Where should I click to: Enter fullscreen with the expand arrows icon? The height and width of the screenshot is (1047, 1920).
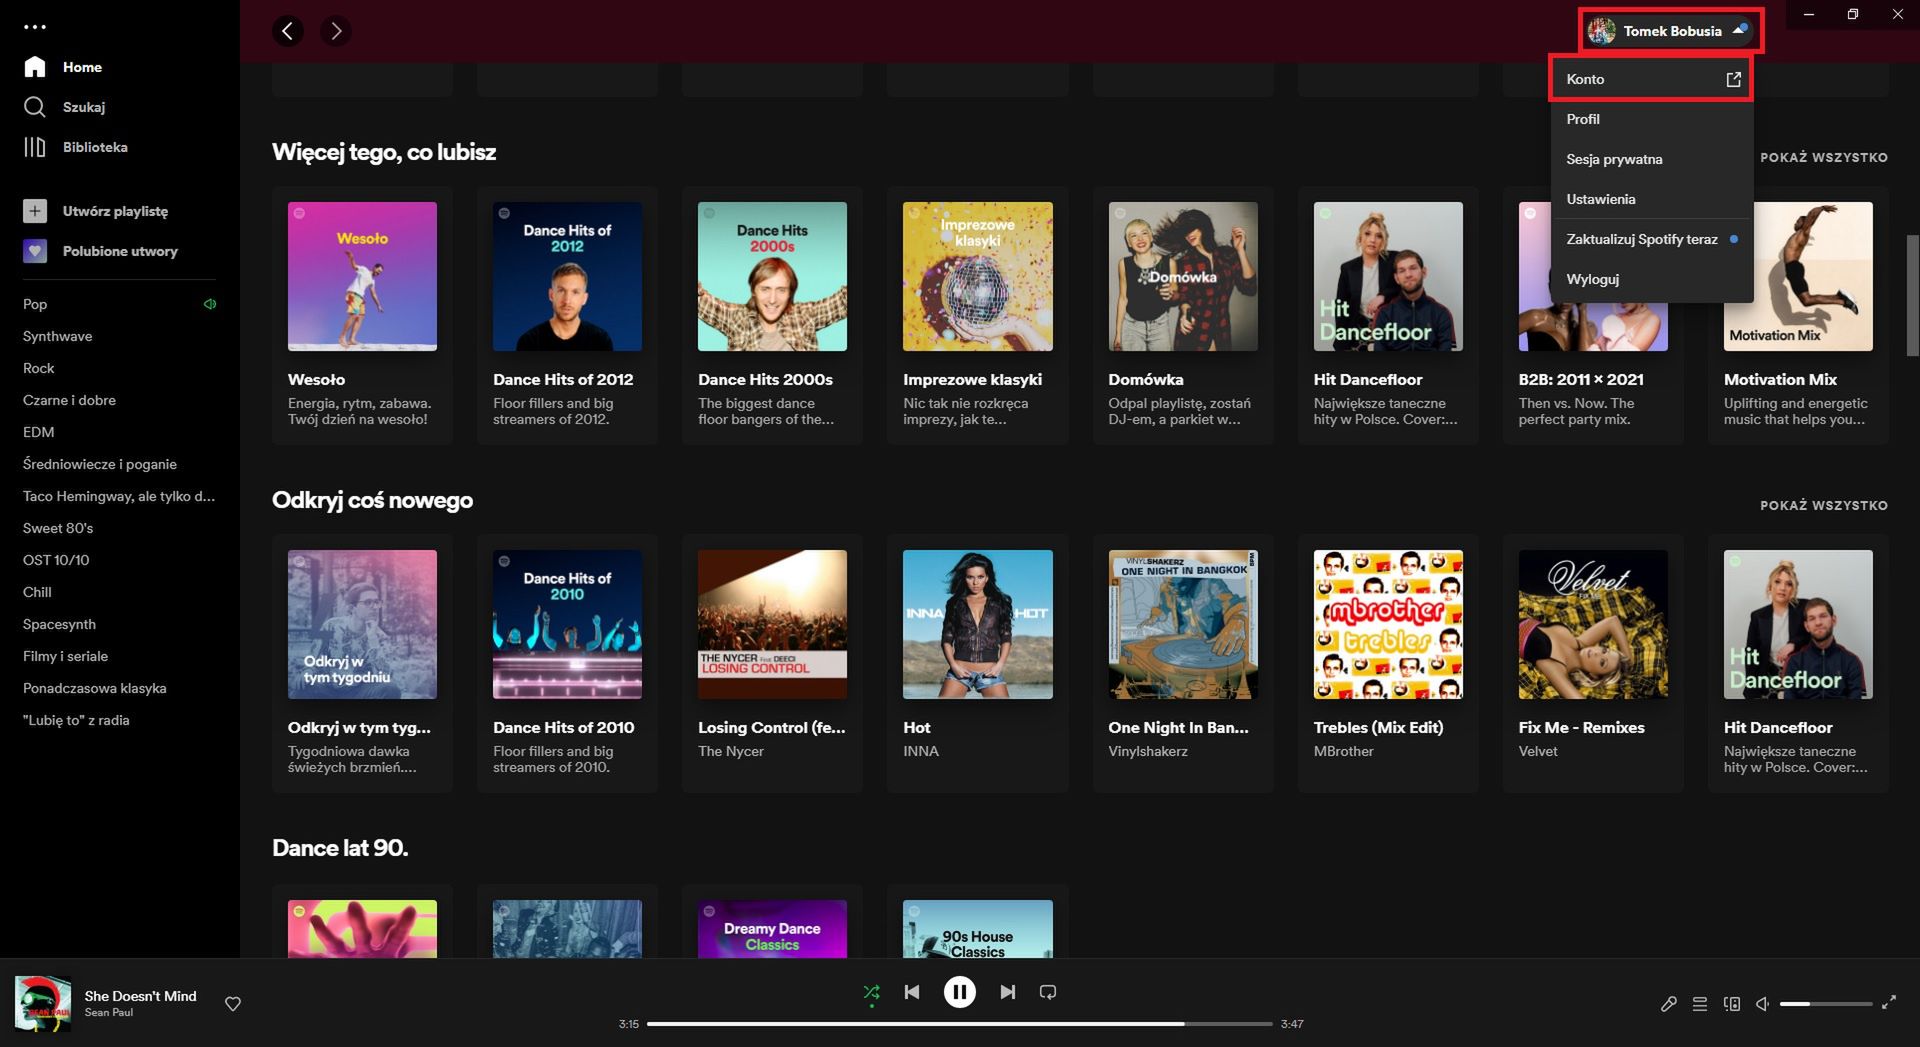[x=1892, y=1003]
